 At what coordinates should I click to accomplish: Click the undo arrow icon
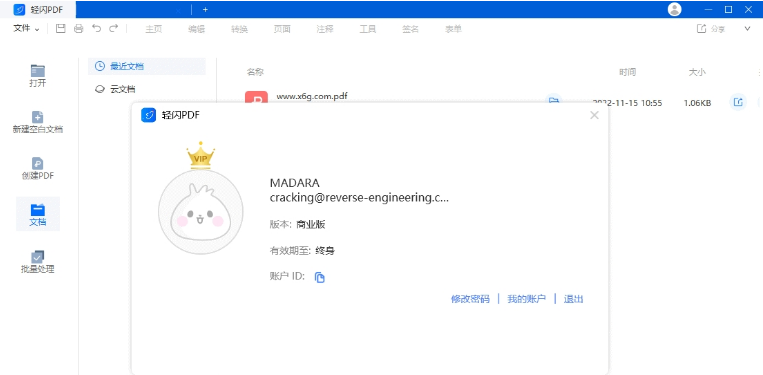point(96,29)
